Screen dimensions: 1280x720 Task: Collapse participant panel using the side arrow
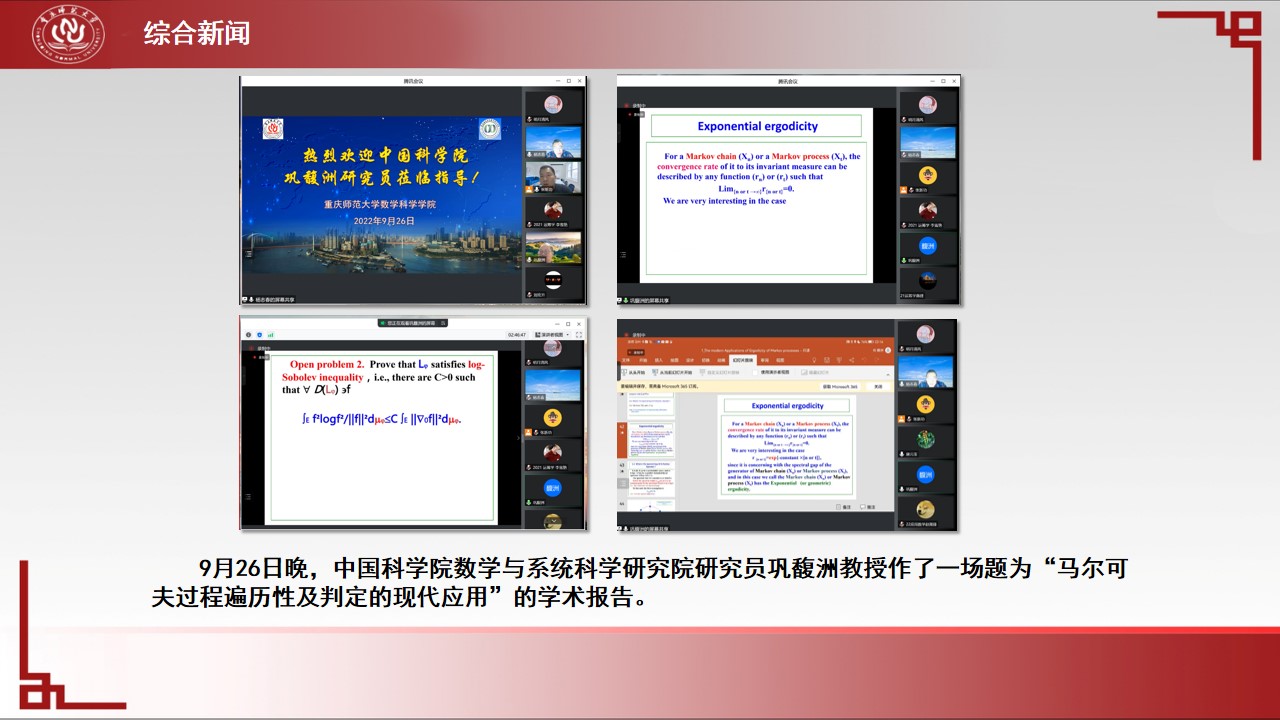click(518, 436)
